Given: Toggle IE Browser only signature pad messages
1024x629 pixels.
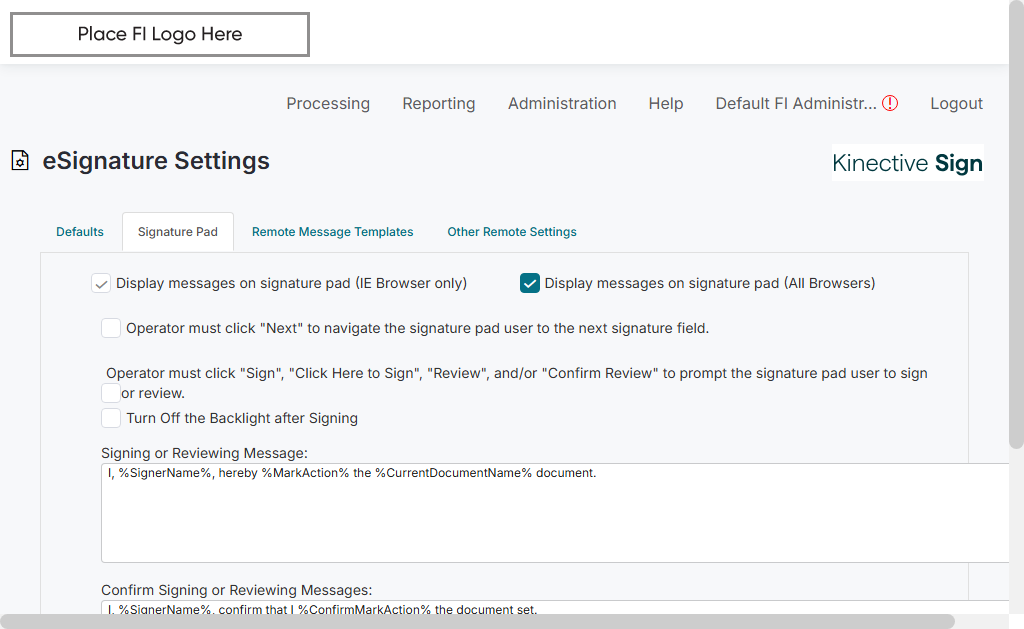Looking at the screenshot, I should click(x=101, y=283).
